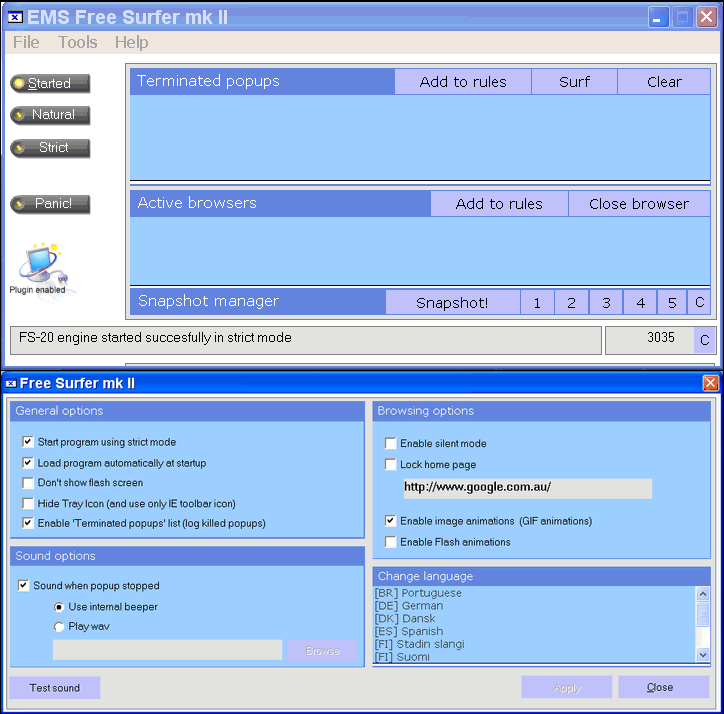
Task: Select [DE] German language
Action: click(x=535, y=606)
